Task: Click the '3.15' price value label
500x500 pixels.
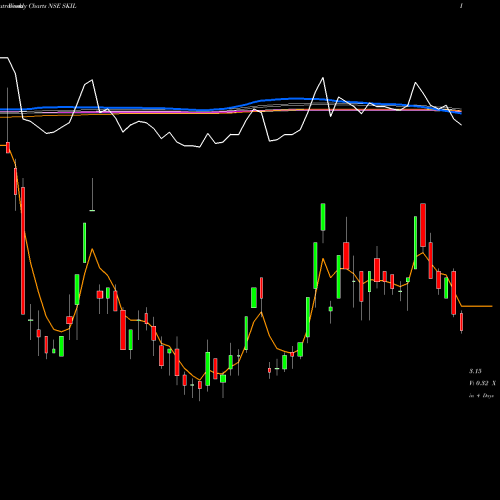Action: click(475, 371)
